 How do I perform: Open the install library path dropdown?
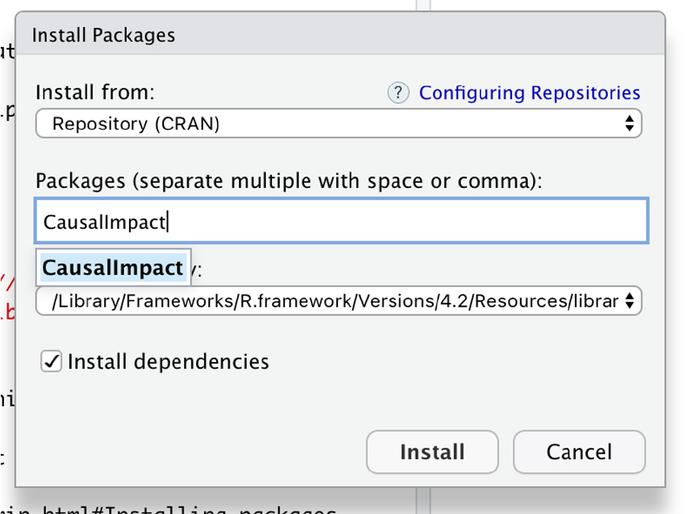tap(338, 301)
